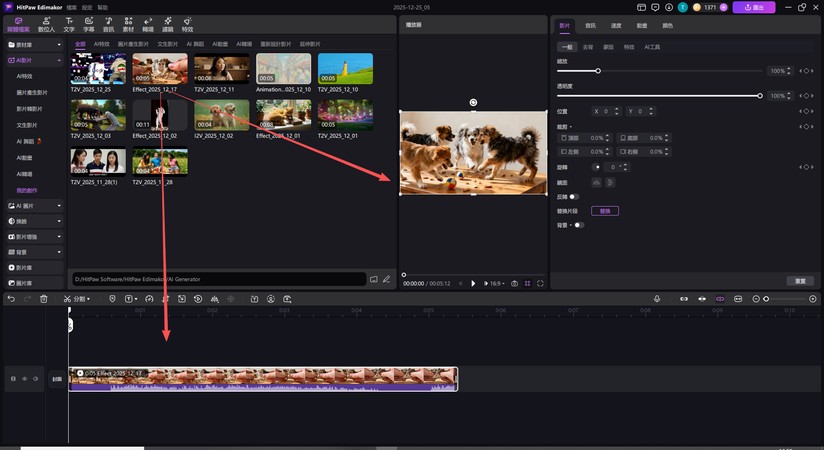Click the snapshot camera icon under the player
The height and width of the screenshot is (450, 824).
[514, 283]
